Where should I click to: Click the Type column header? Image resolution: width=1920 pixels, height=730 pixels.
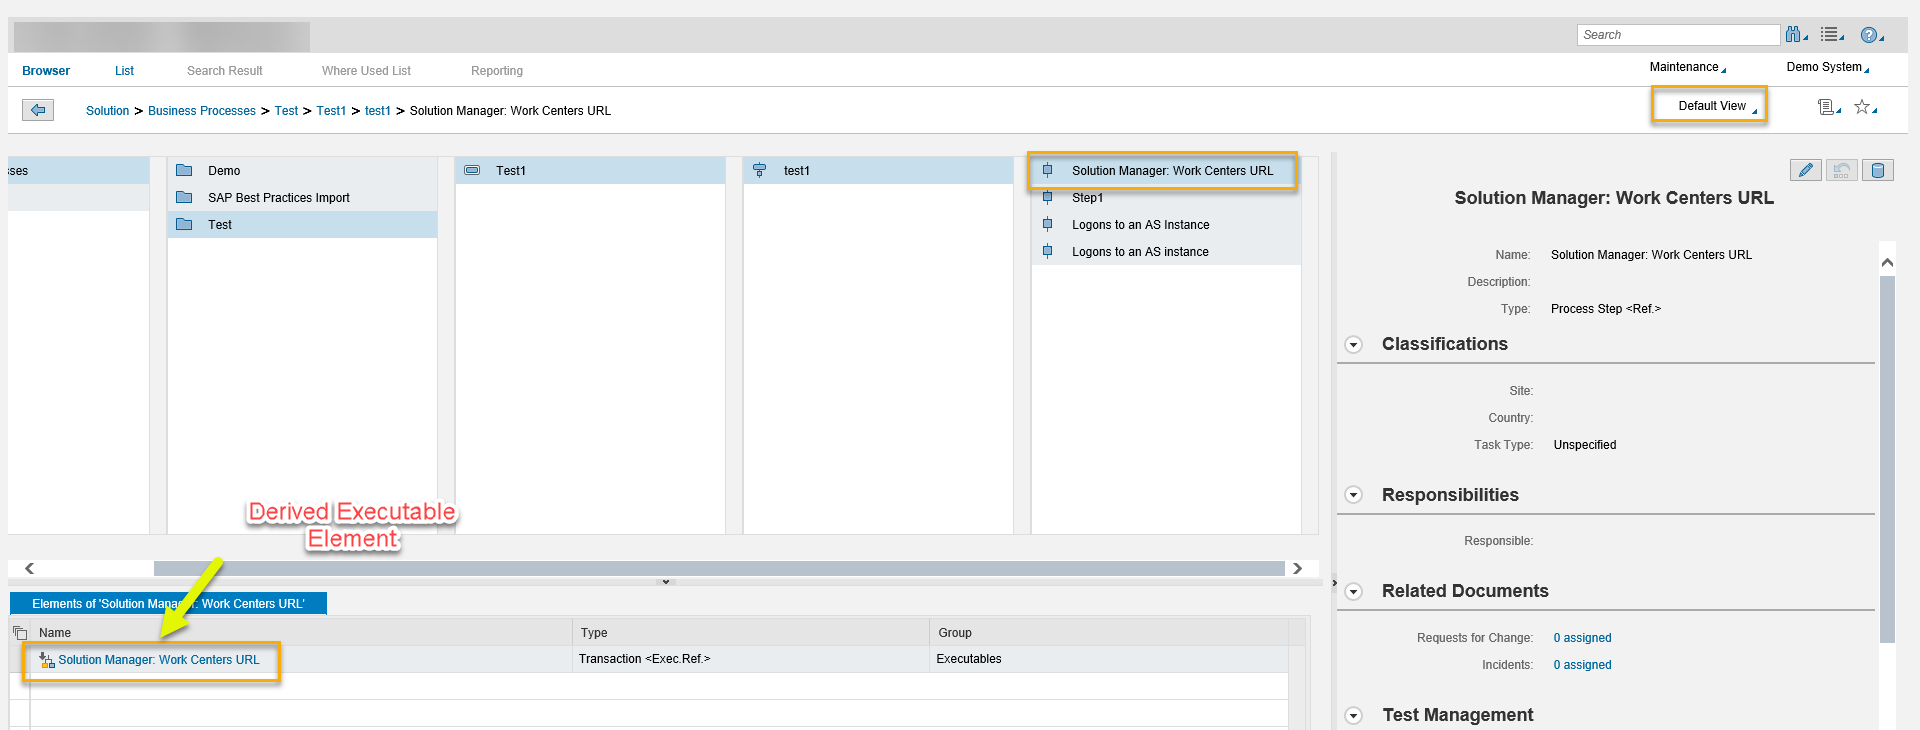(751, 633)
